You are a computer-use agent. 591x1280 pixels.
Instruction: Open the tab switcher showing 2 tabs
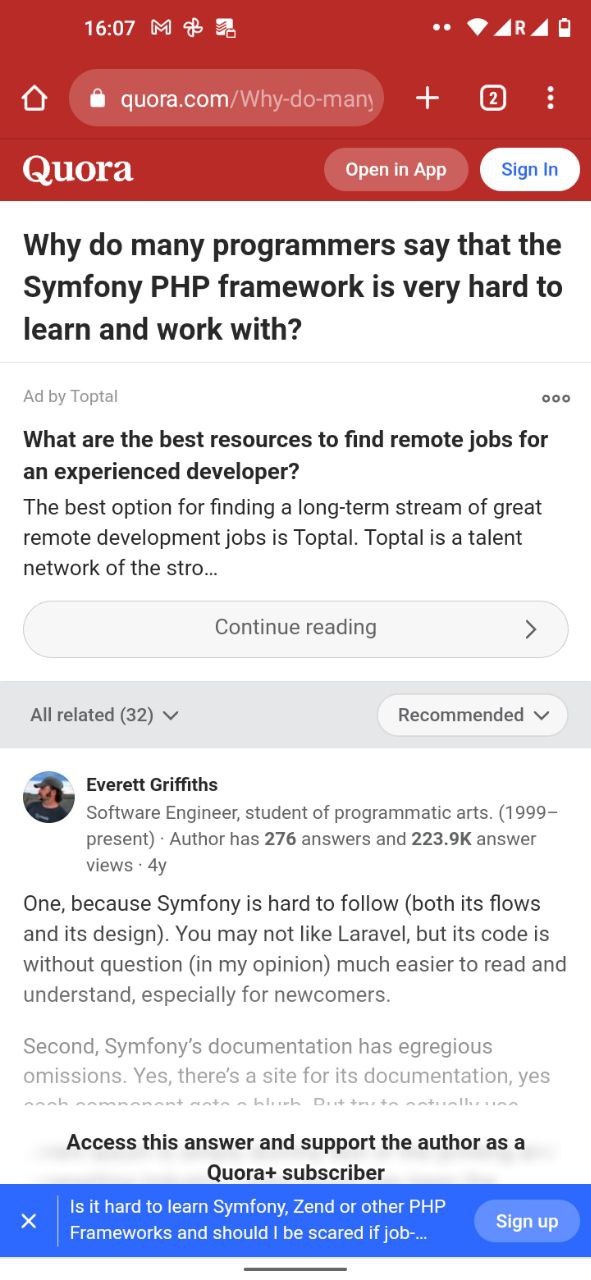[492, 98]
